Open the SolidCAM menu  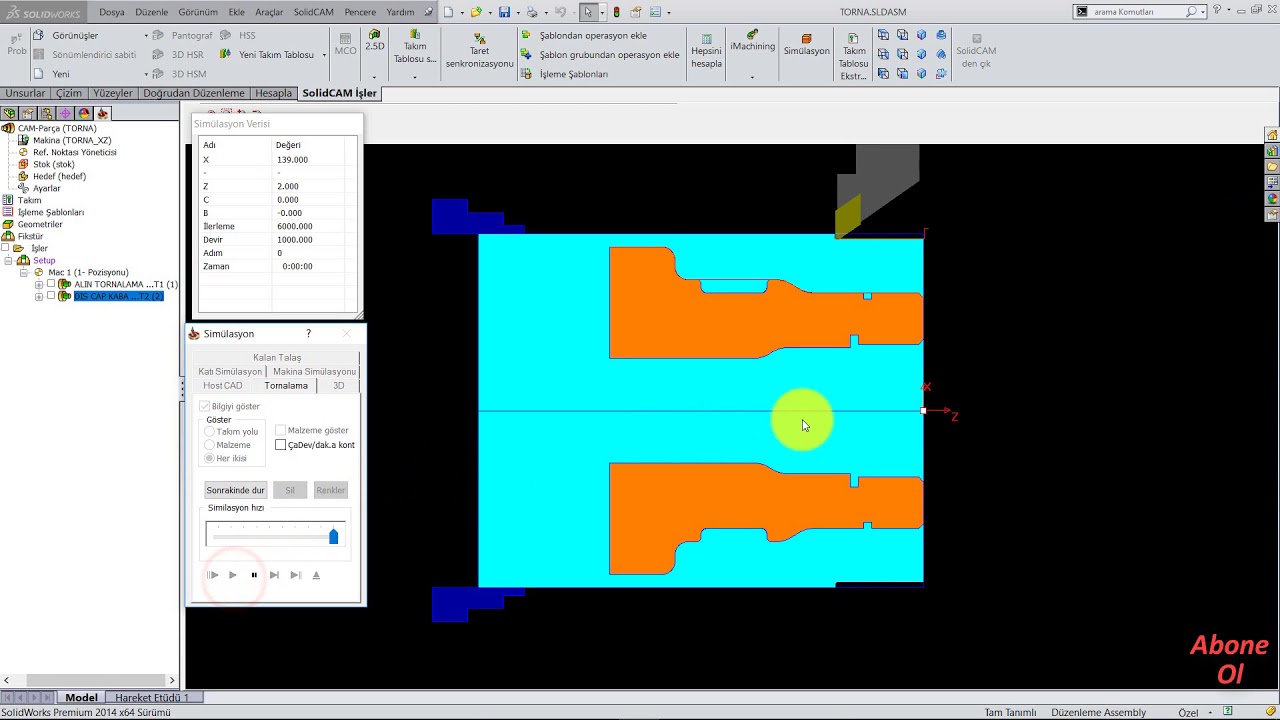[x=313, y=12]
